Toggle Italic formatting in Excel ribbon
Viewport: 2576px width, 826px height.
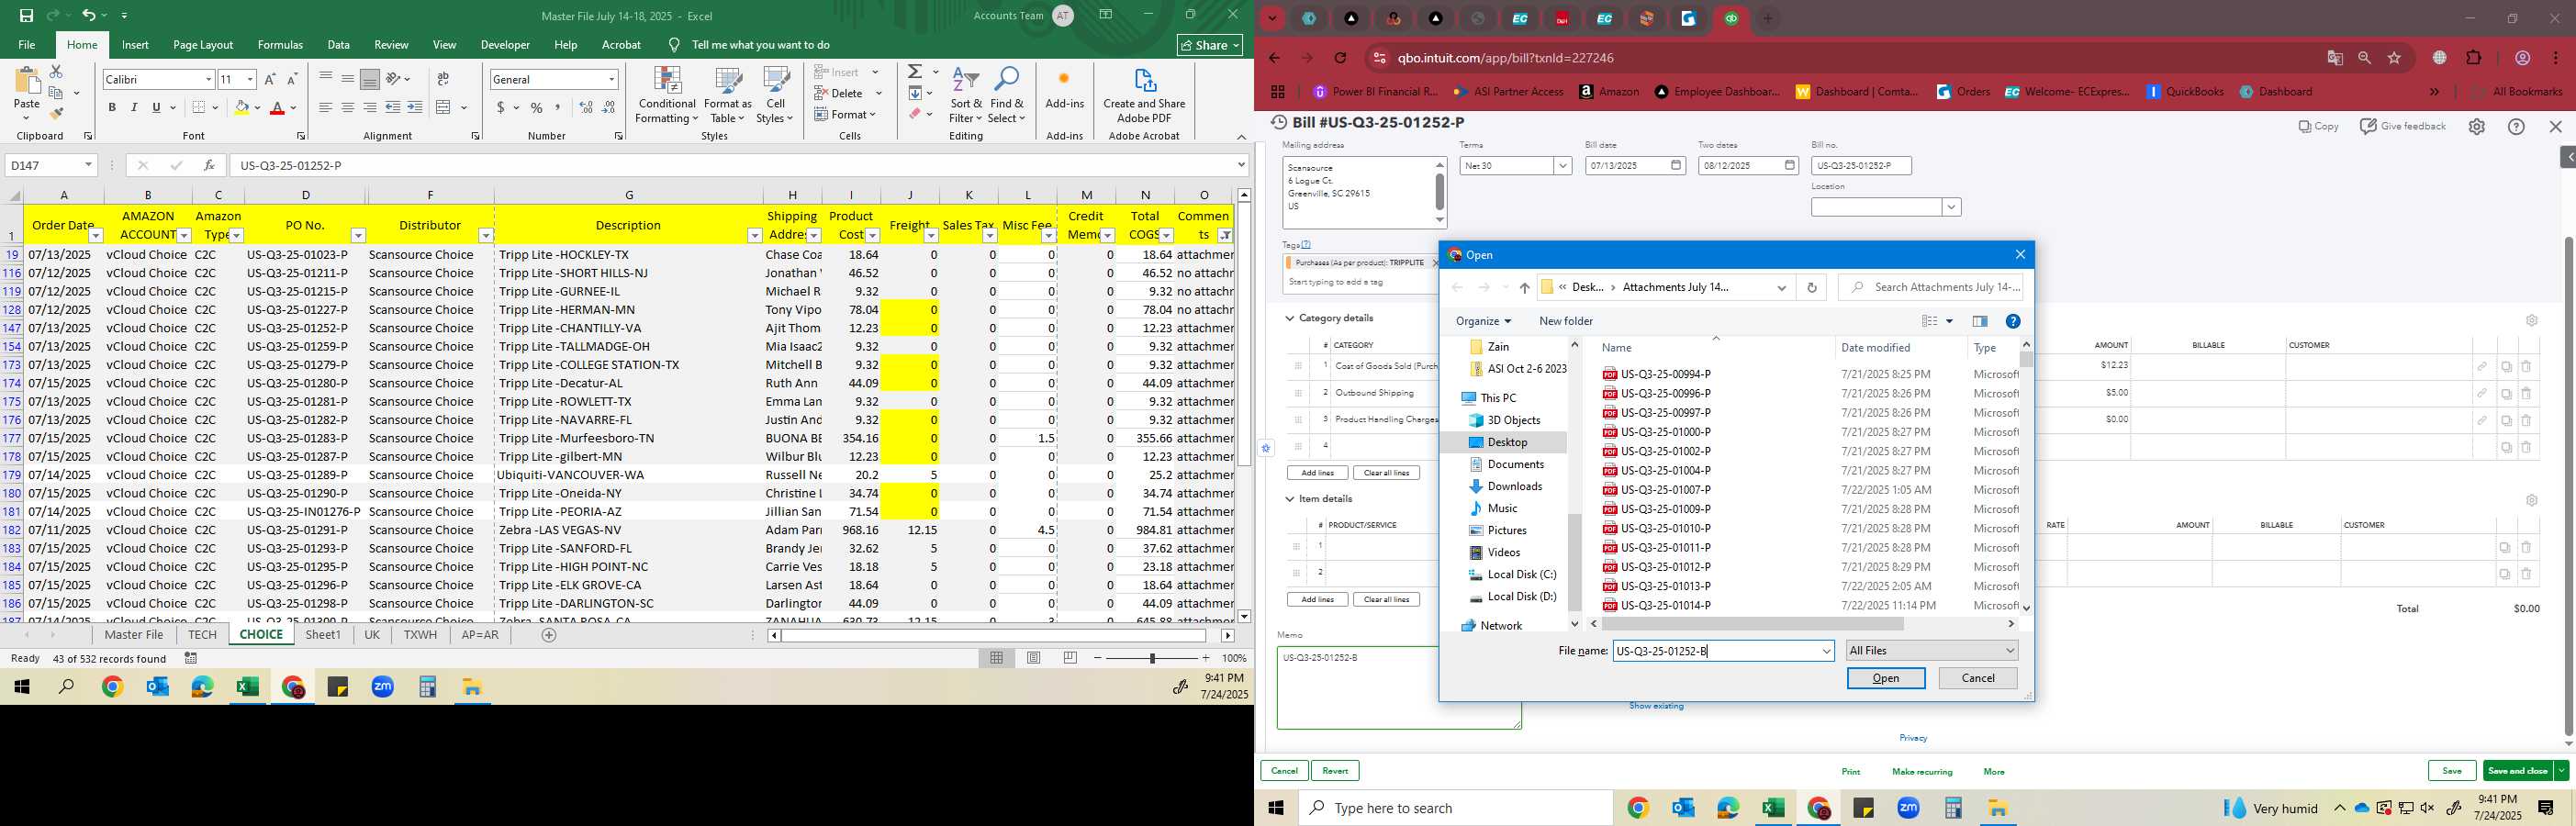pyautogui.click(x=134, y=107)
